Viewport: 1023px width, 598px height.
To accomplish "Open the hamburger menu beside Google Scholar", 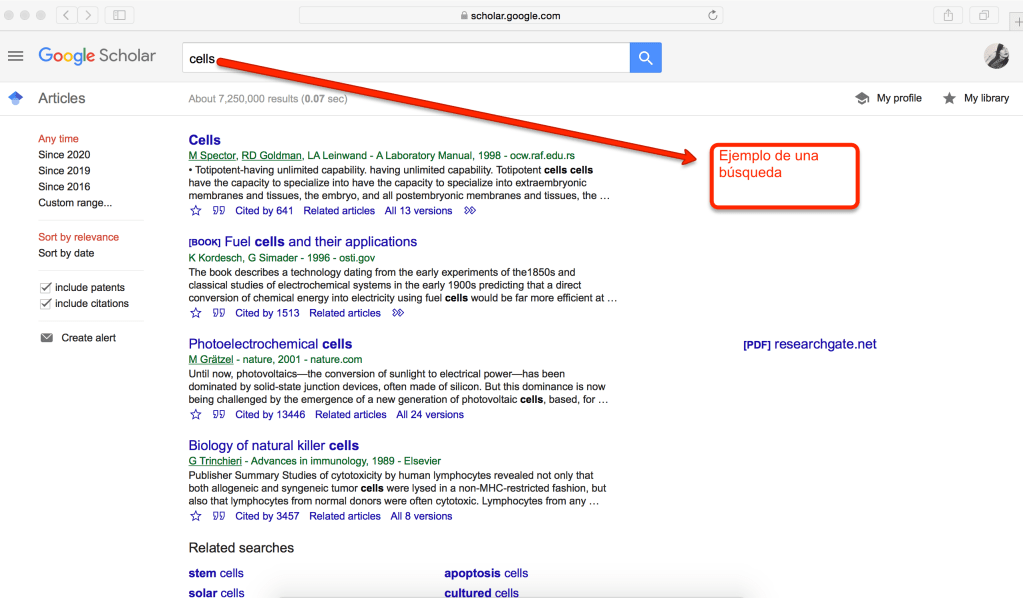I will 15,56.
